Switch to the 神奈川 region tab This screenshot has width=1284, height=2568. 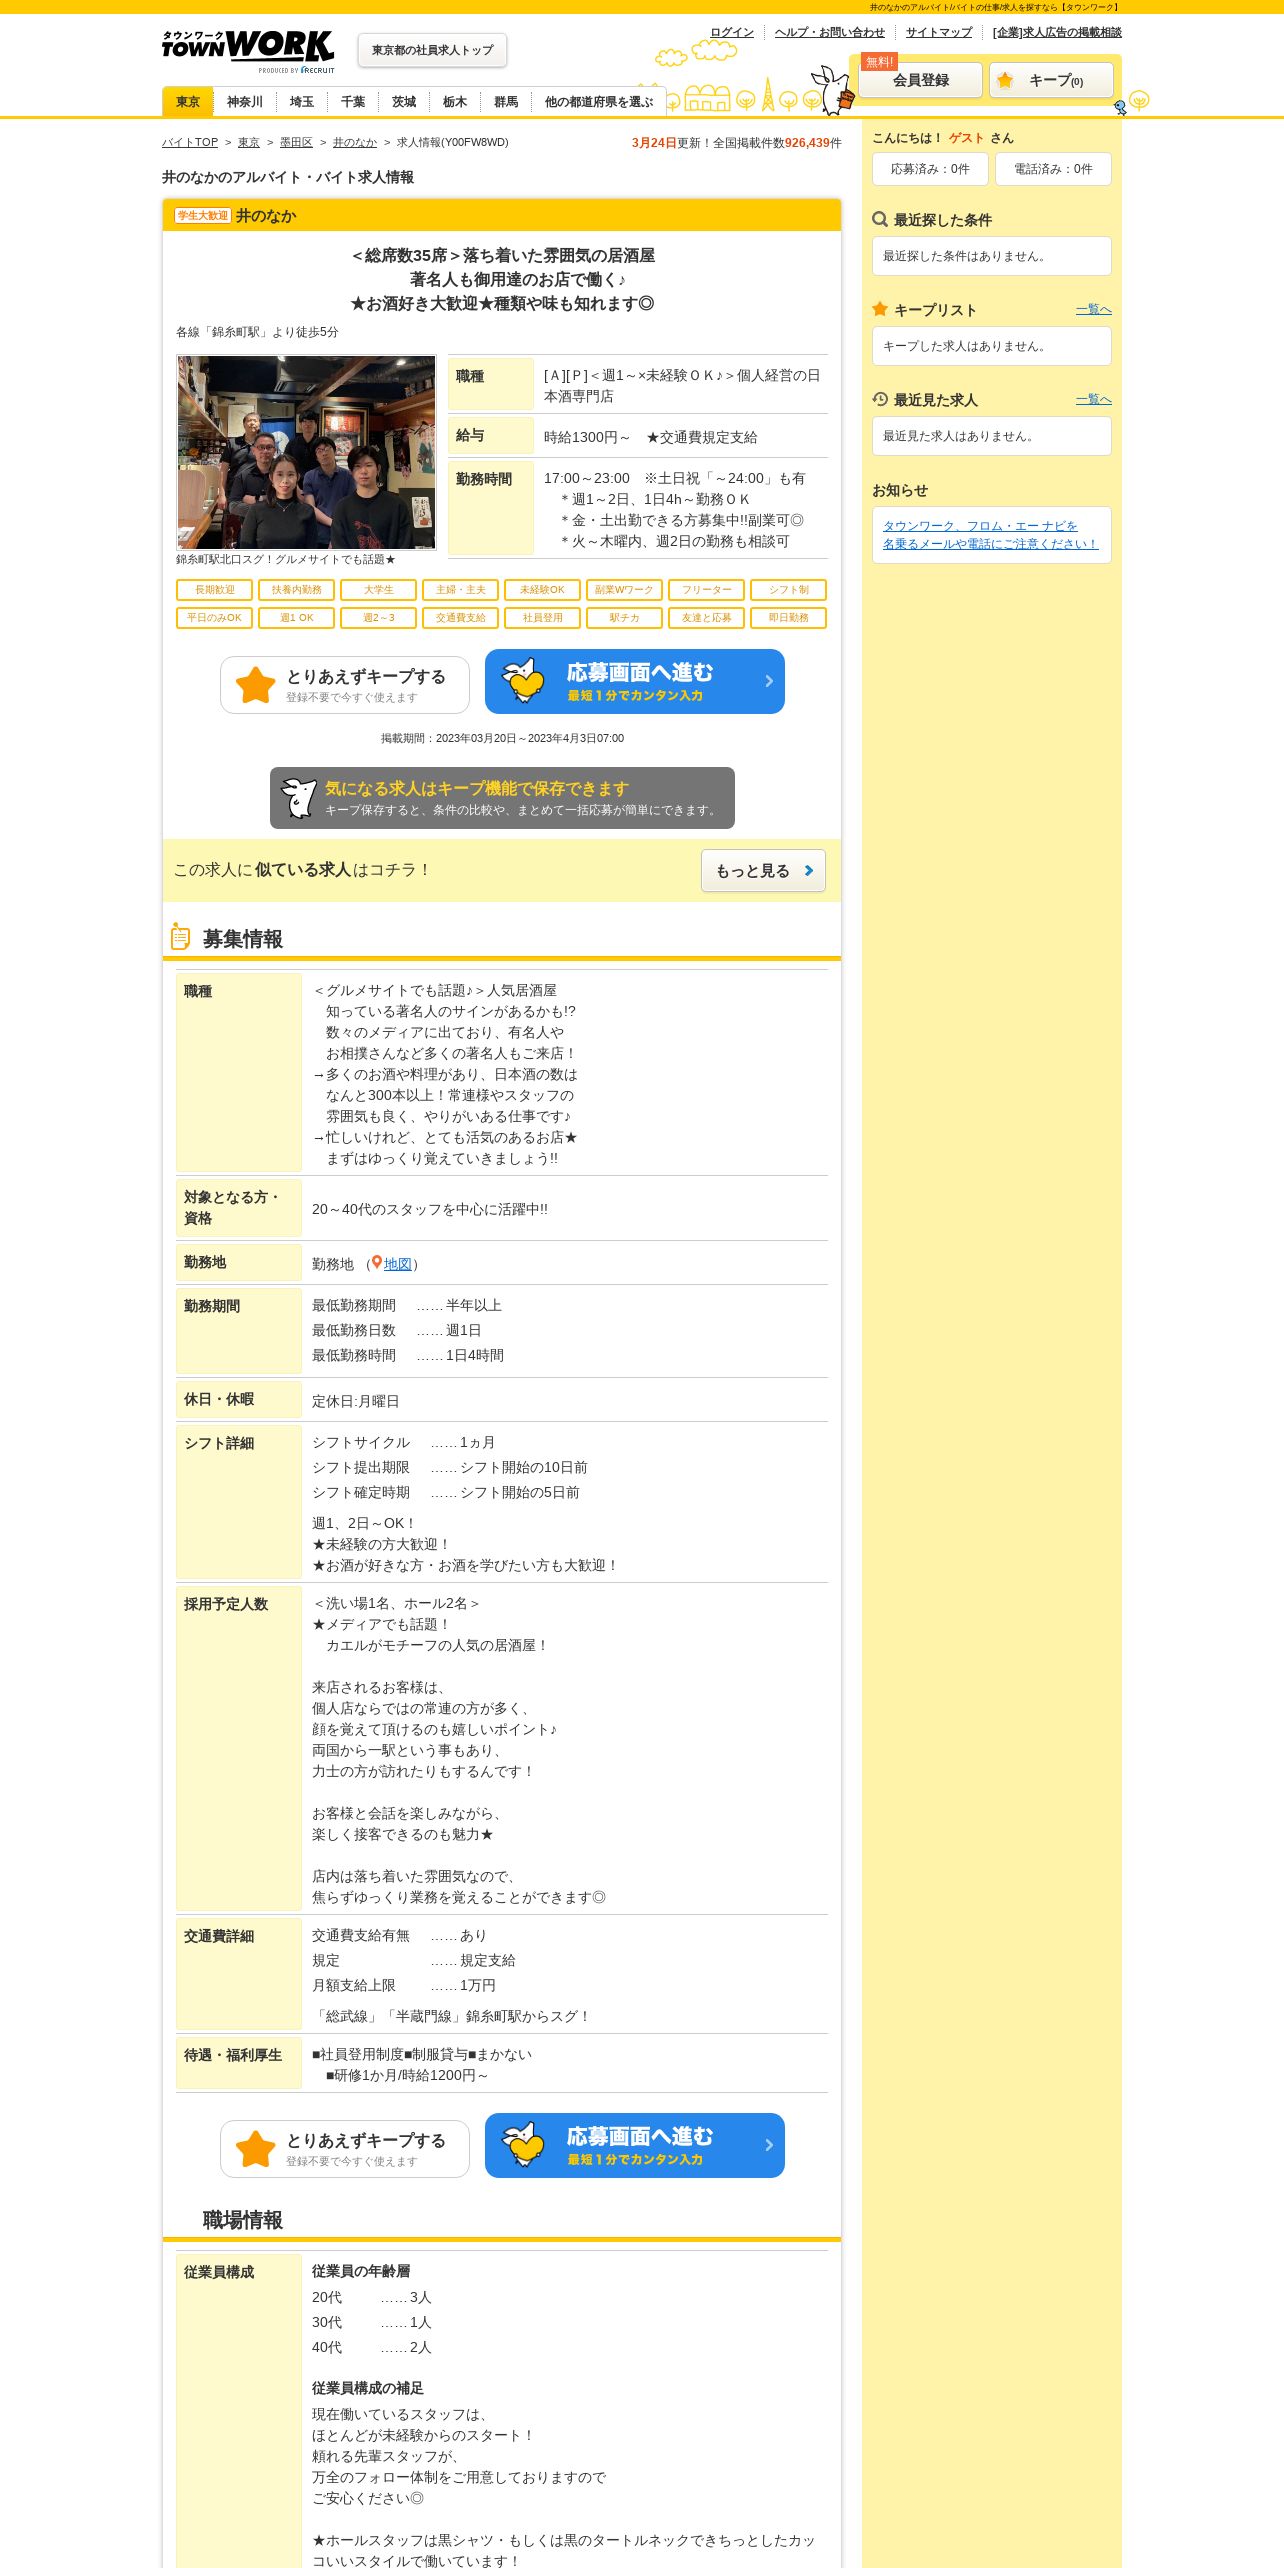pos(245,102)
